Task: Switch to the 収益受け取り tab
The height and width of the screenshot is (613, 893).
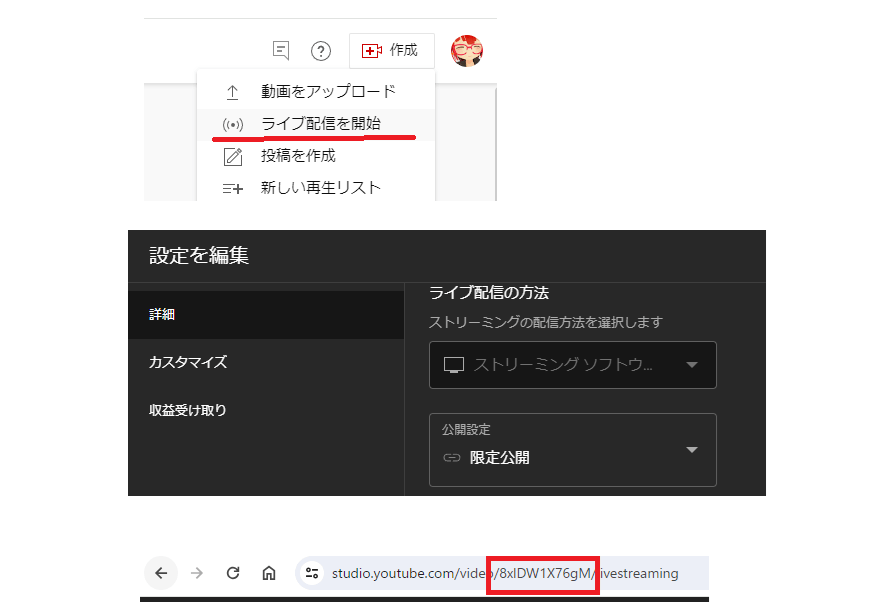Action: click(266, 410)
